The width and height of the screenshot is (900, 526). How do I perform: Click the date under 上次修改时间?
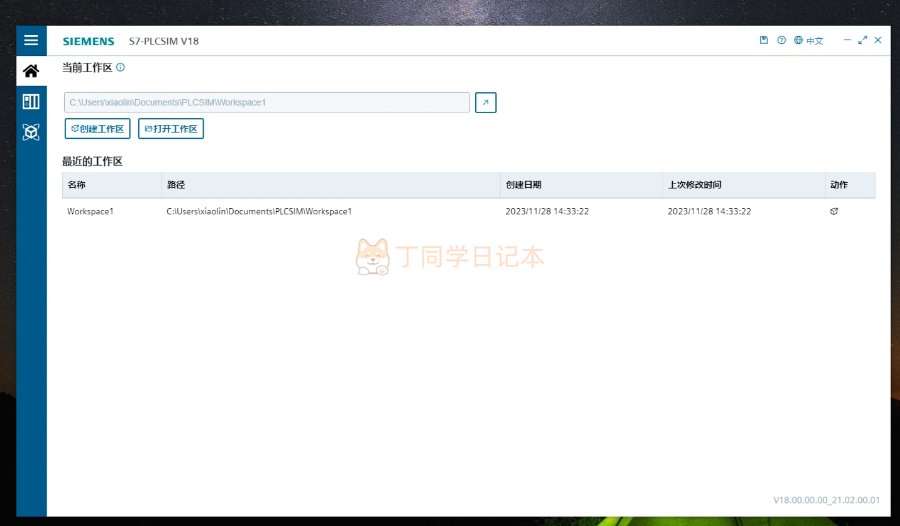[709, 211]
